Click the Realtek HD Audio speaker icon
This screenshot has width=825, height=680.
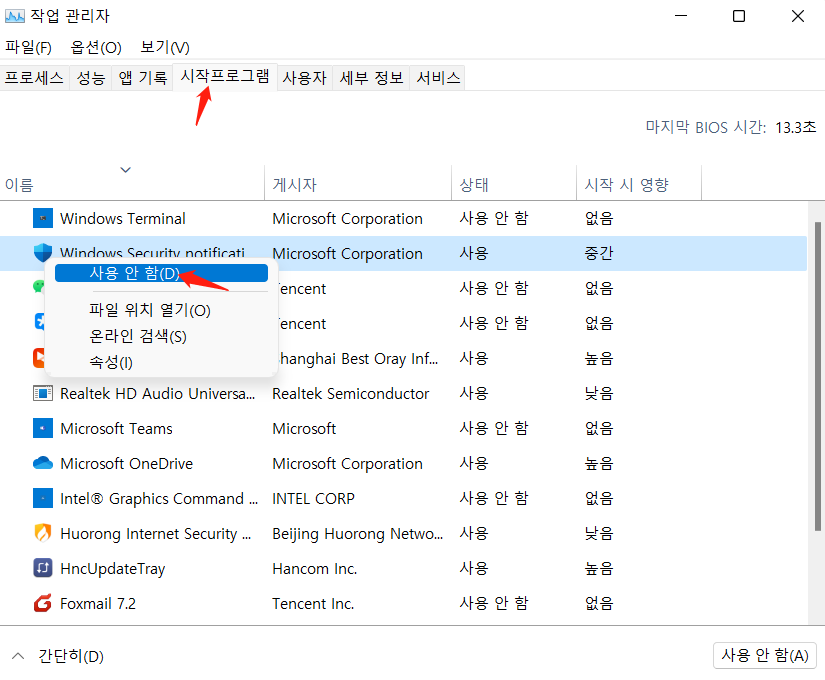(x=42, y=393)
